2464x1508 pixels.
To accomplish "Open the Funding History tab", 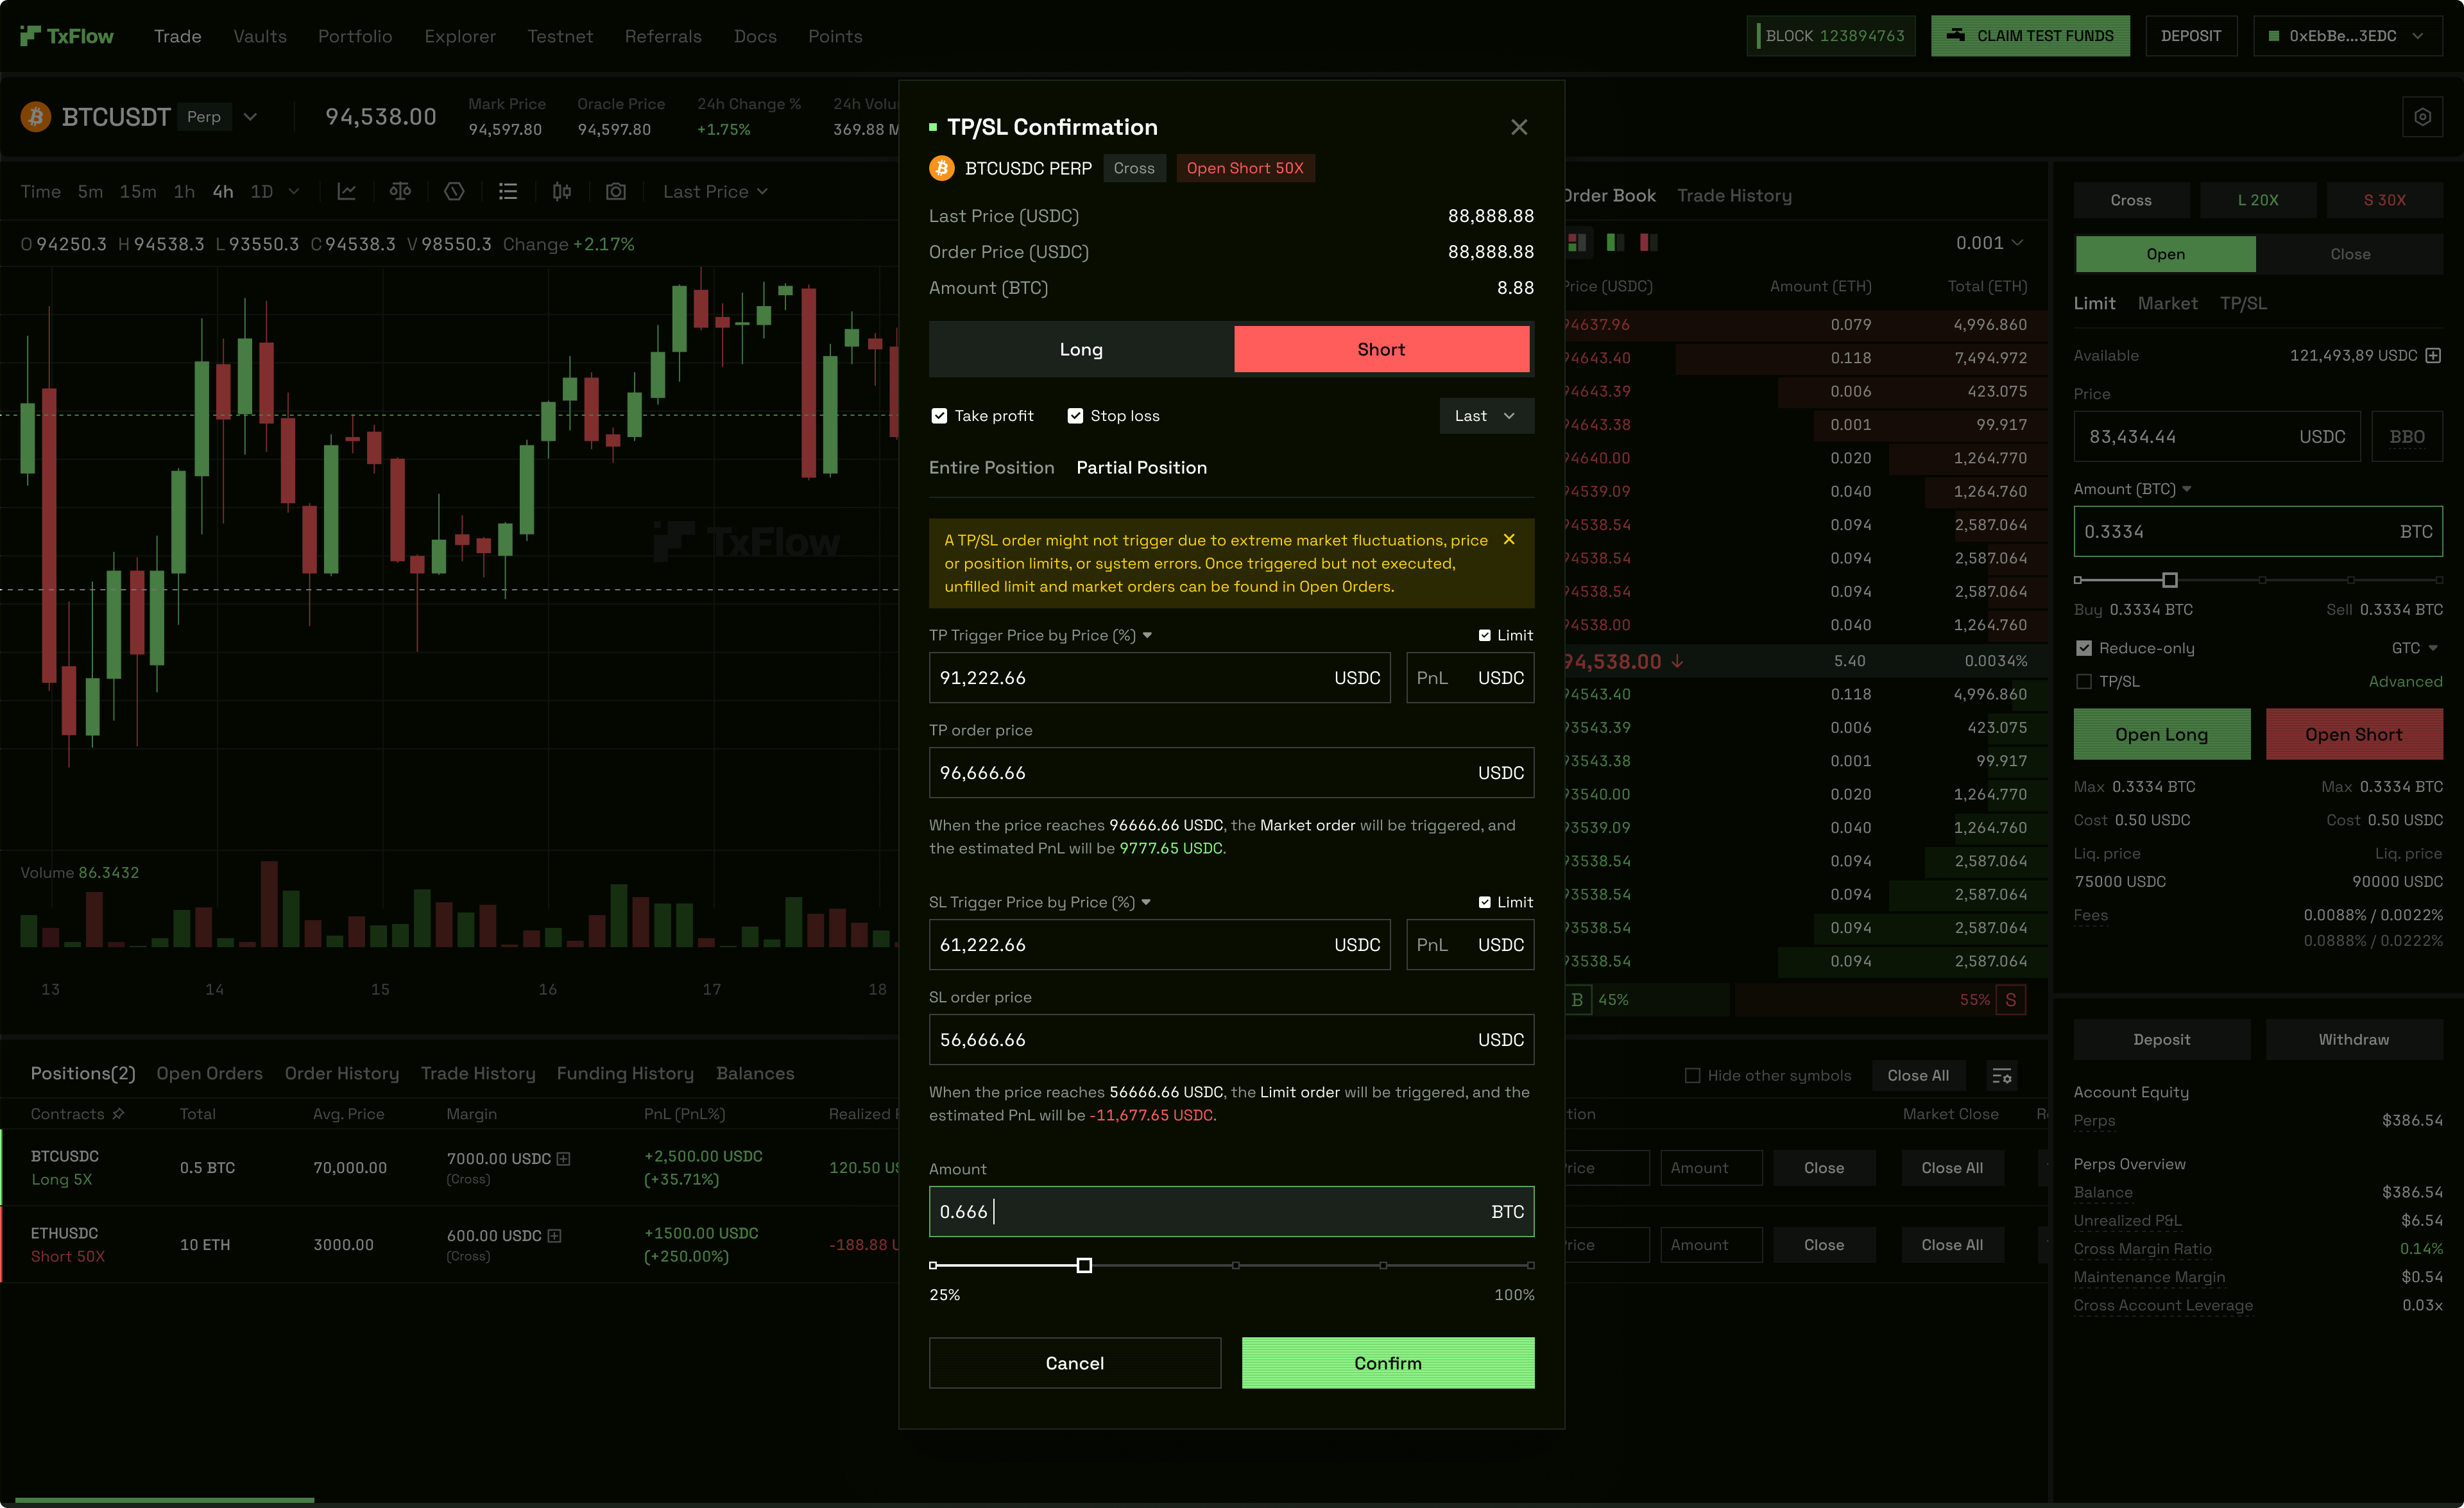I will coord(625,1073).
